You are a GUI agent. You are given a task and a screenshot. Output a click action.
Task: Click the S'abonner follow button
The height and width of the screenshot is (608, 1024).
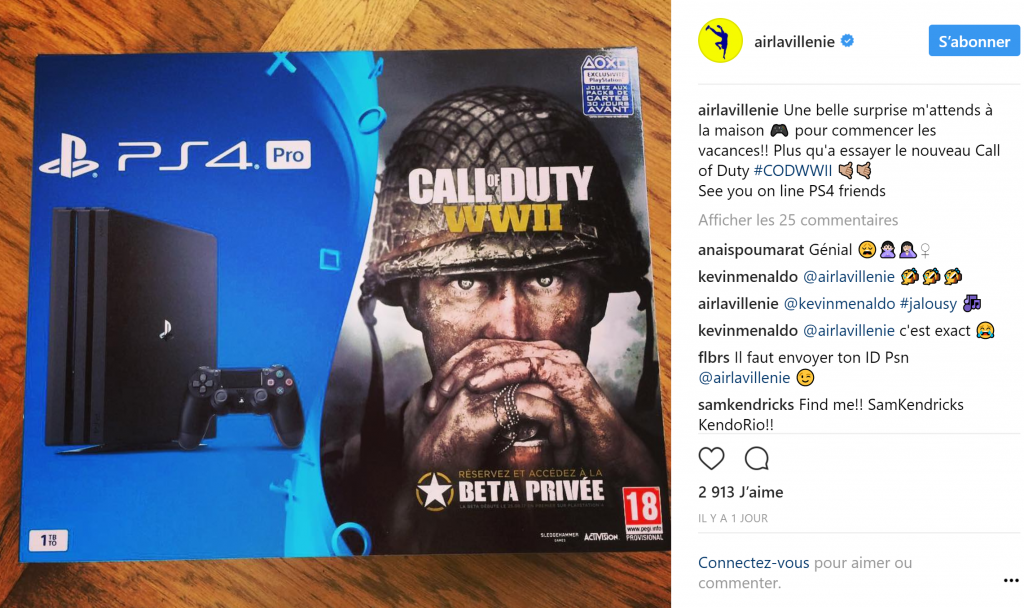(974, 41)
